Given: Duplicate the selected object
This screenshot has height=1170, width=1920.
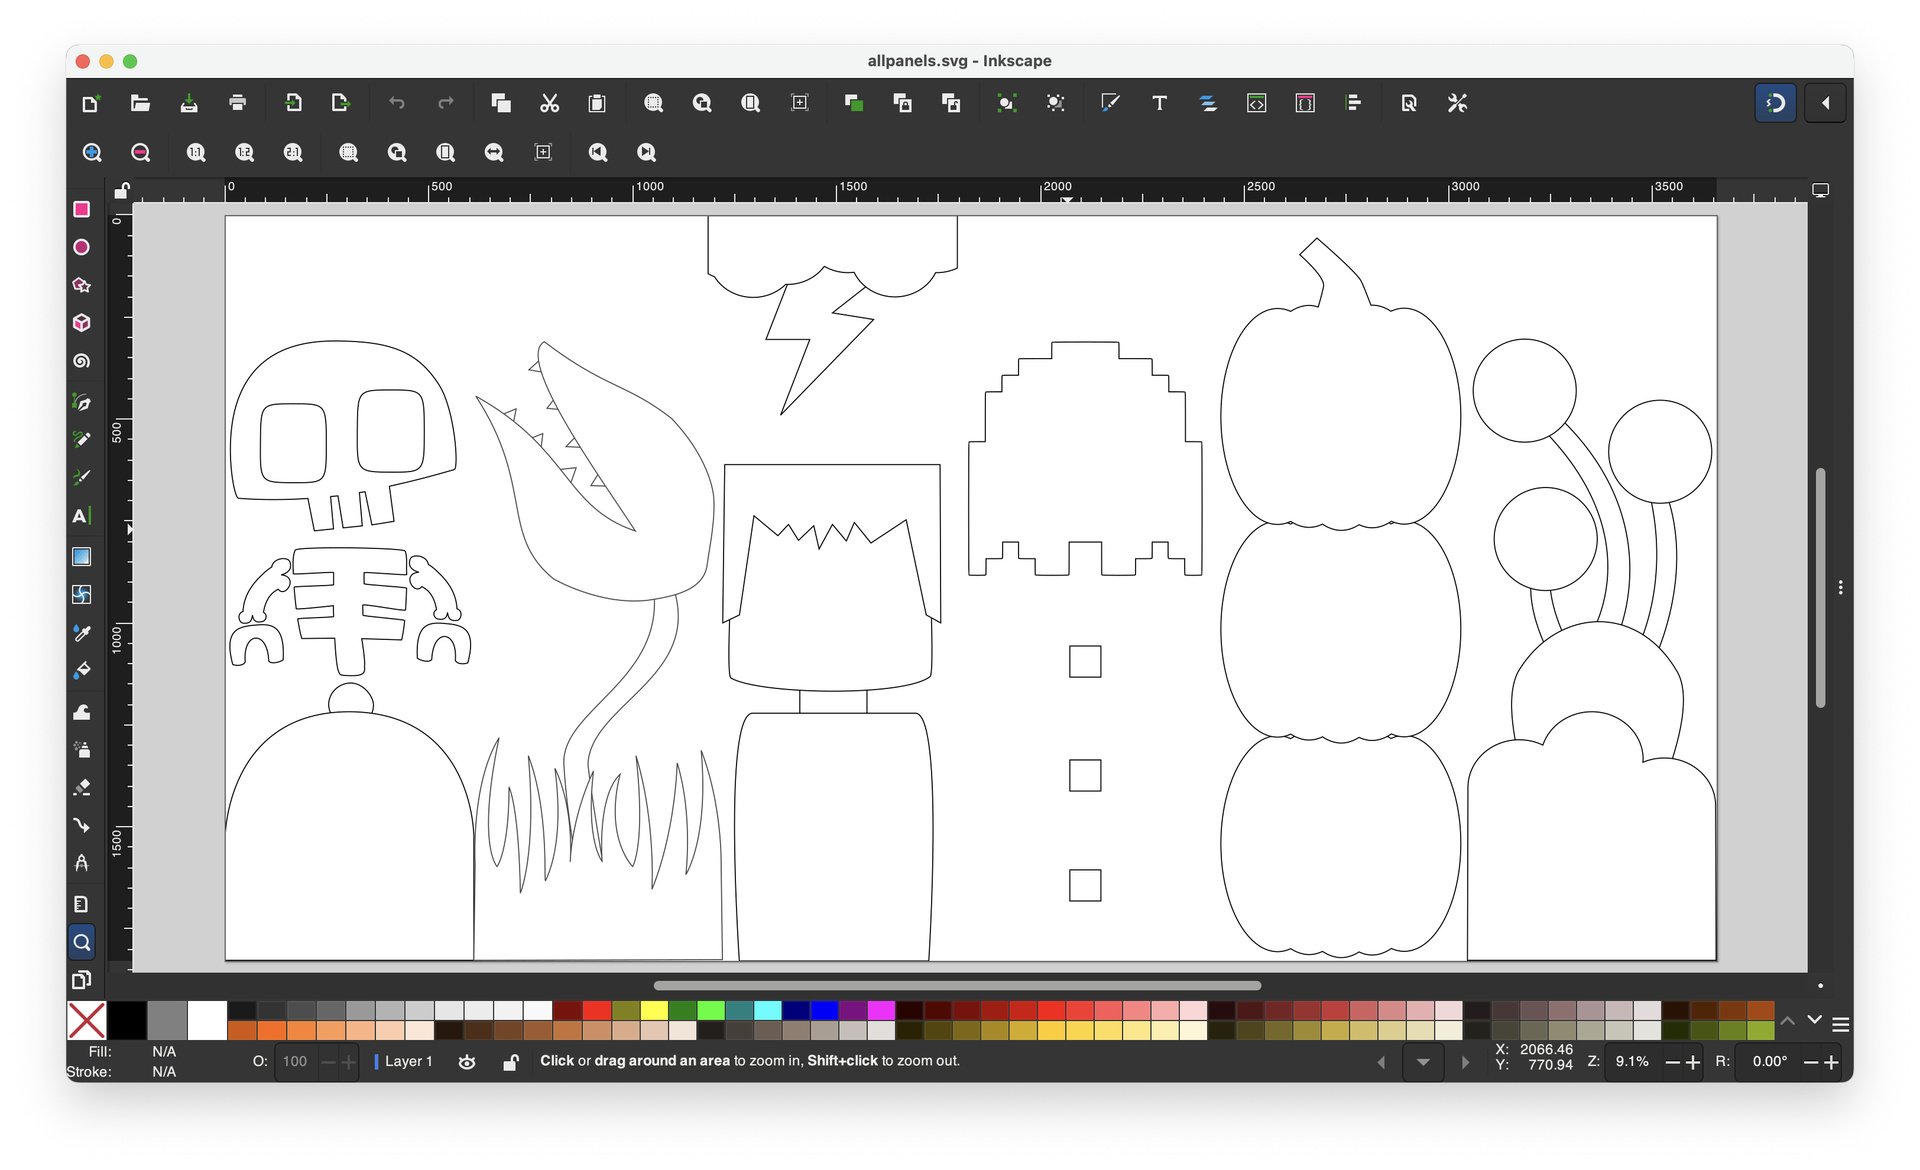Looking at the screenshot, I should pyautogui.click(x=853, y=103).
